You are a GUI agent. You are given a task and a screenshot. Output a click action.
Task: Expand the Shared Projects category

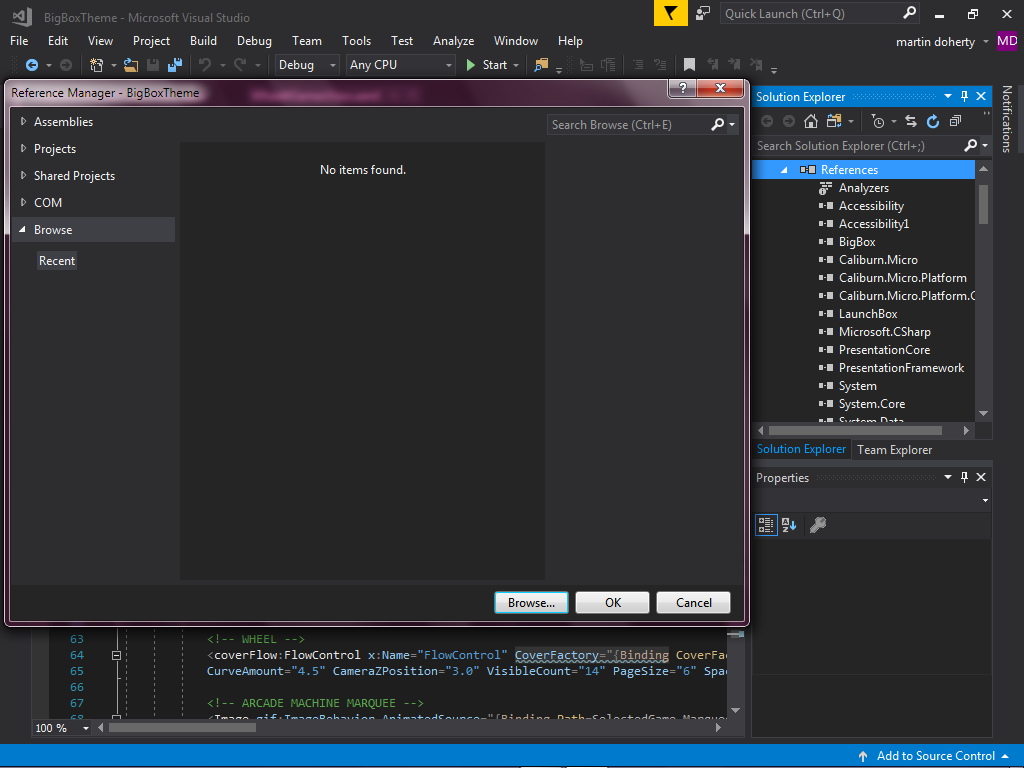[24, 175]
